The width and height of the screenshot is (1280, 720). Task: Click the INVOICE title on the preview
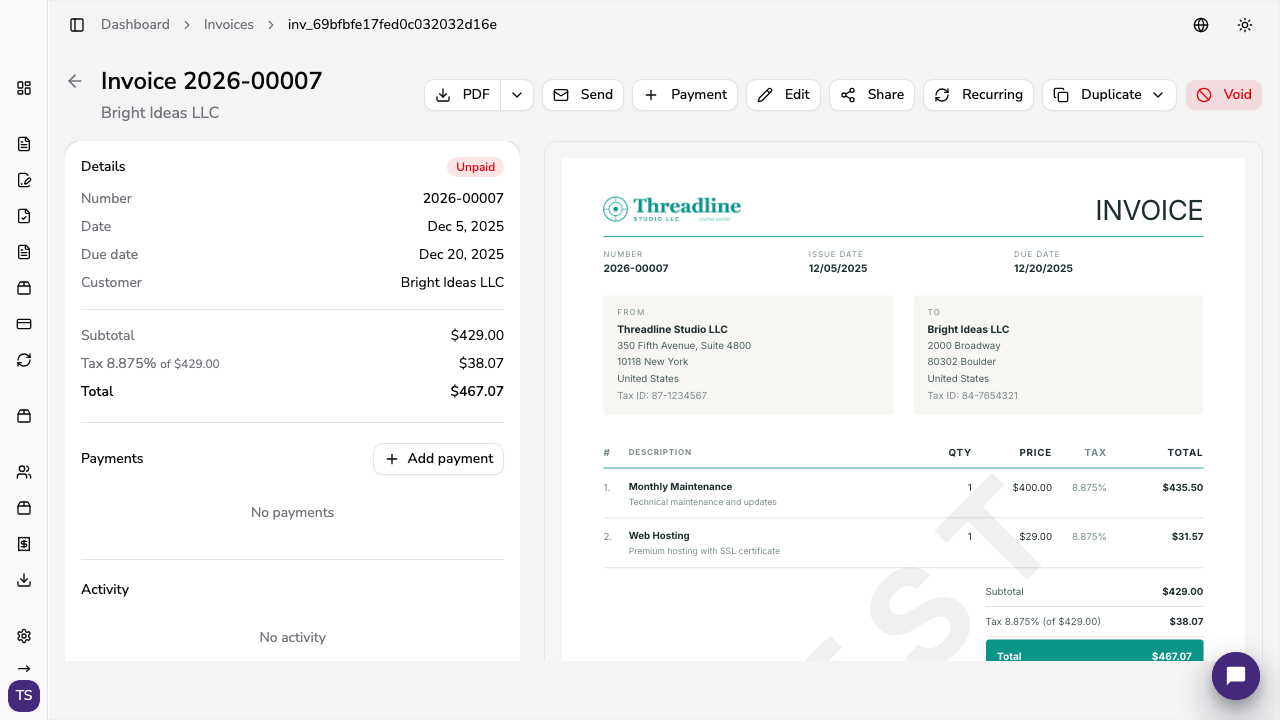tap(1149, 211)
